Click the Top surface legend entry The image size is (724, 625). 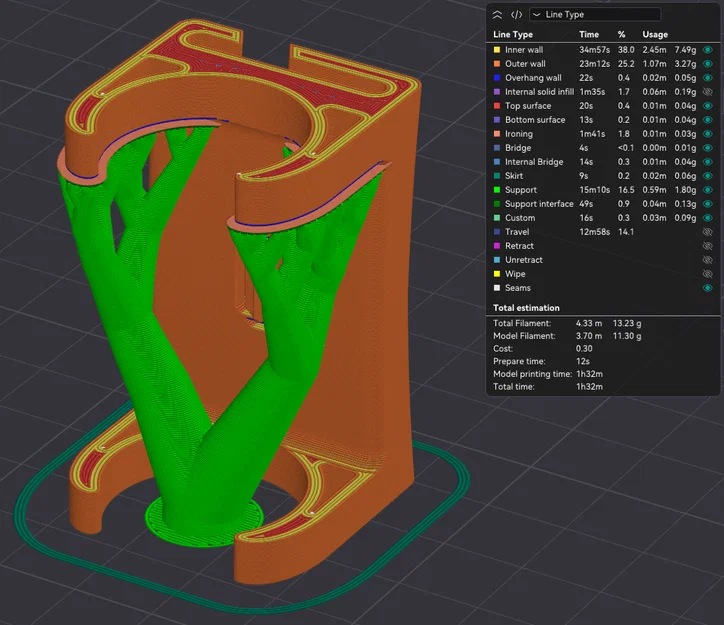pos(528,106)
